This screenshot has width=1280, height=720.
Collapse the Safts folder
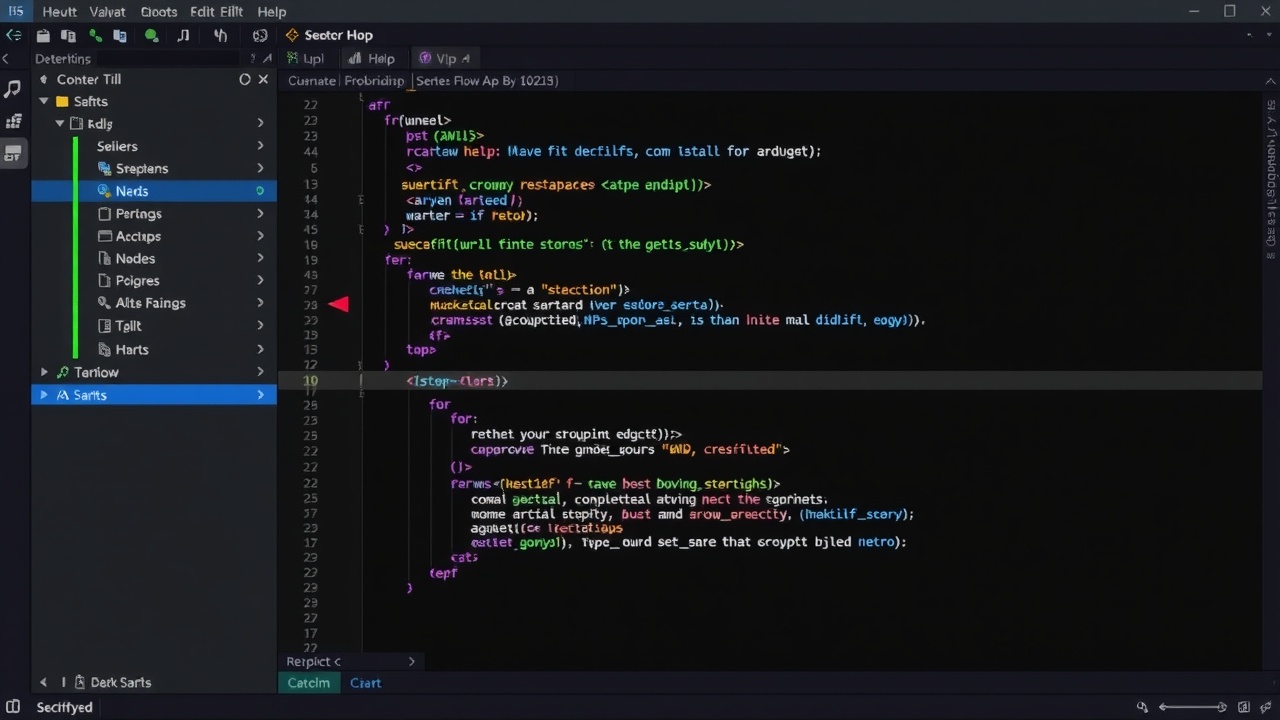pos(44,101)
